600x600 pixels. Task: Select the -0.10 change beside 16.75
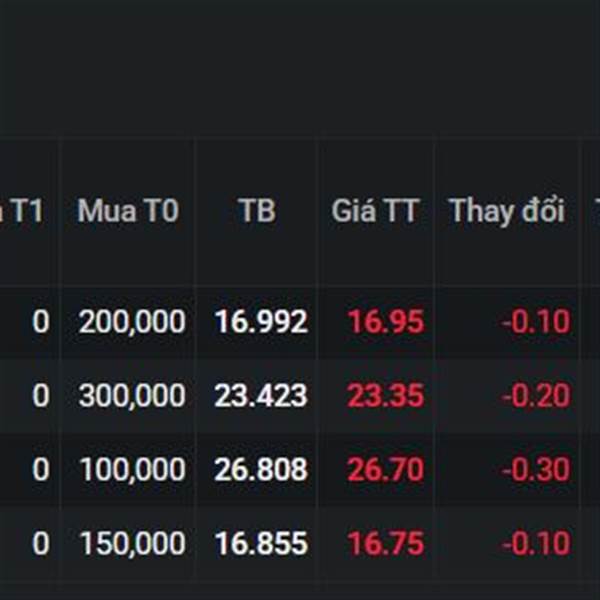(x=536, y=544)
